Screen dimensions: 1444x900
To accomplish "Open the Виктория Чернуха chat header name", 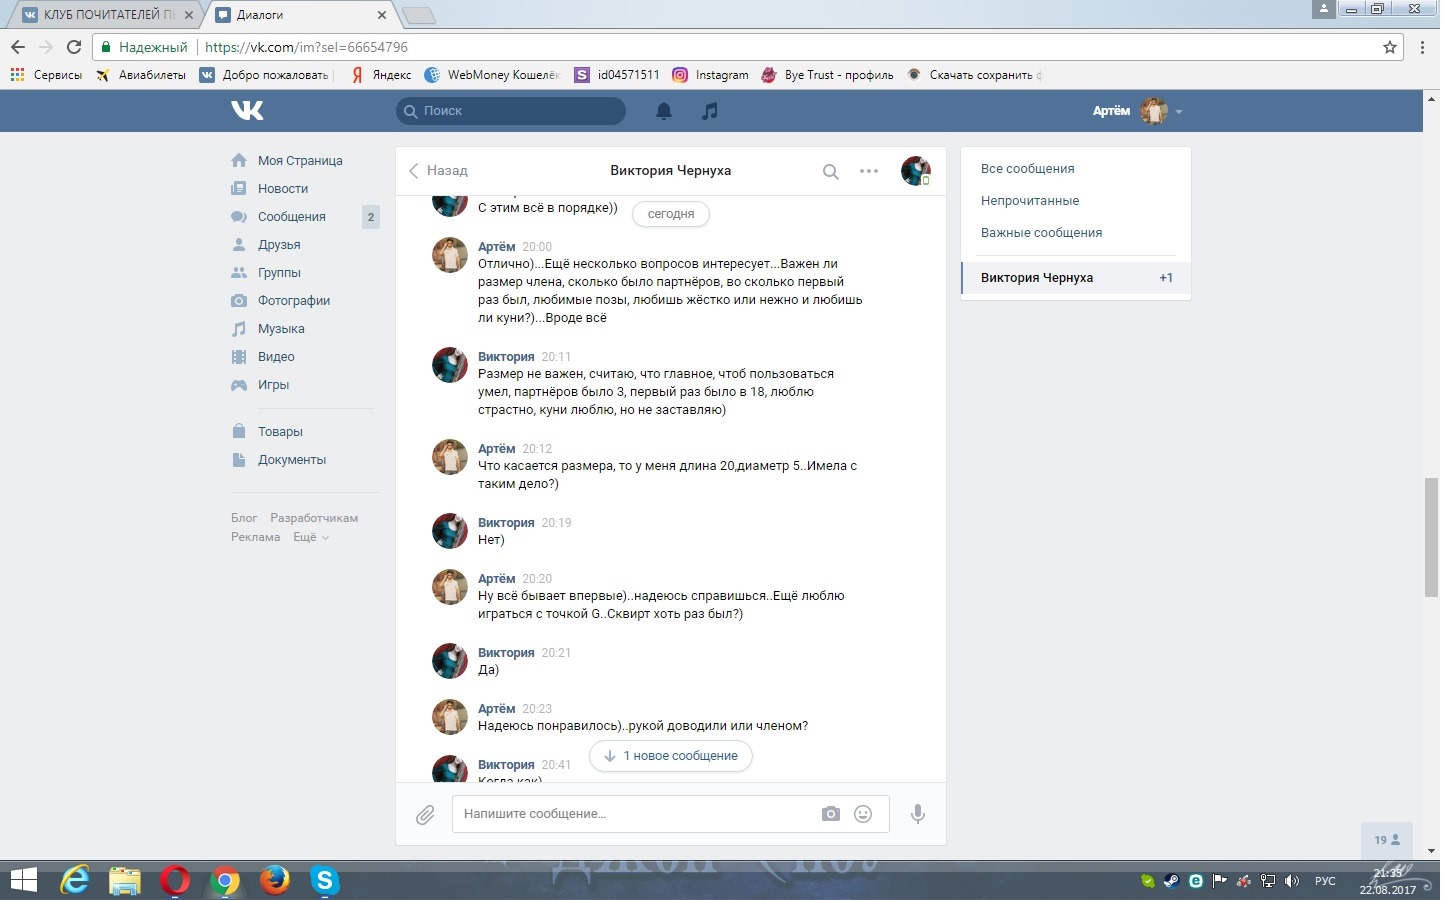I will point(671,170).
